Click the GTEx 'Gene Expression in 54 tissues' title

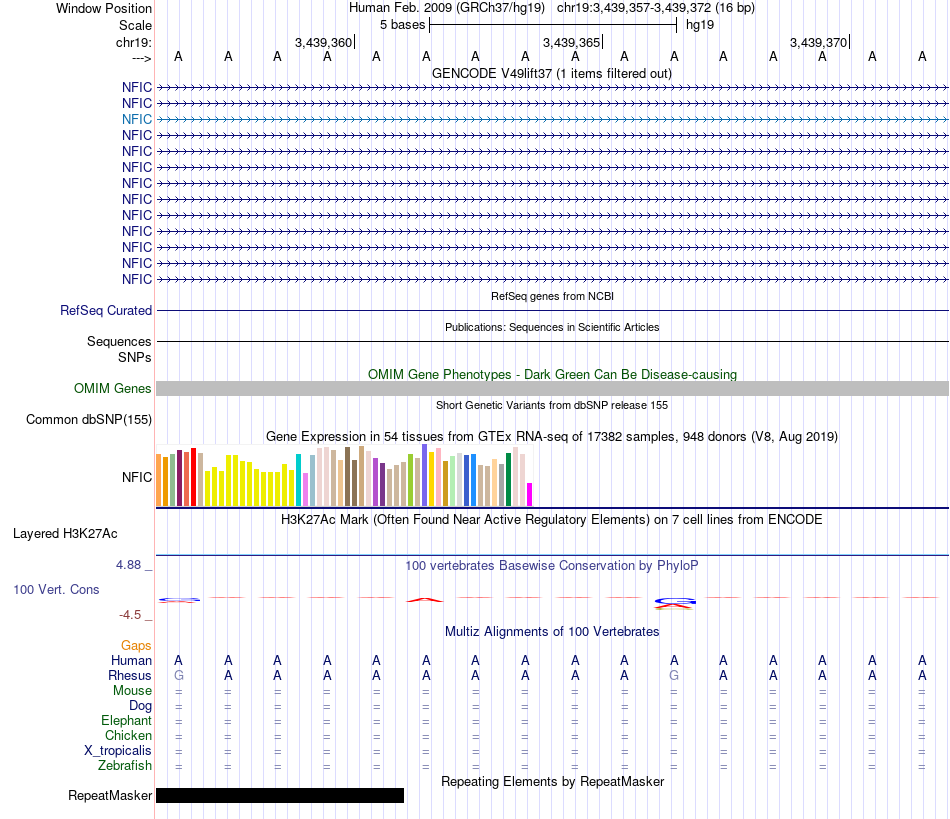tap(552, 436)
